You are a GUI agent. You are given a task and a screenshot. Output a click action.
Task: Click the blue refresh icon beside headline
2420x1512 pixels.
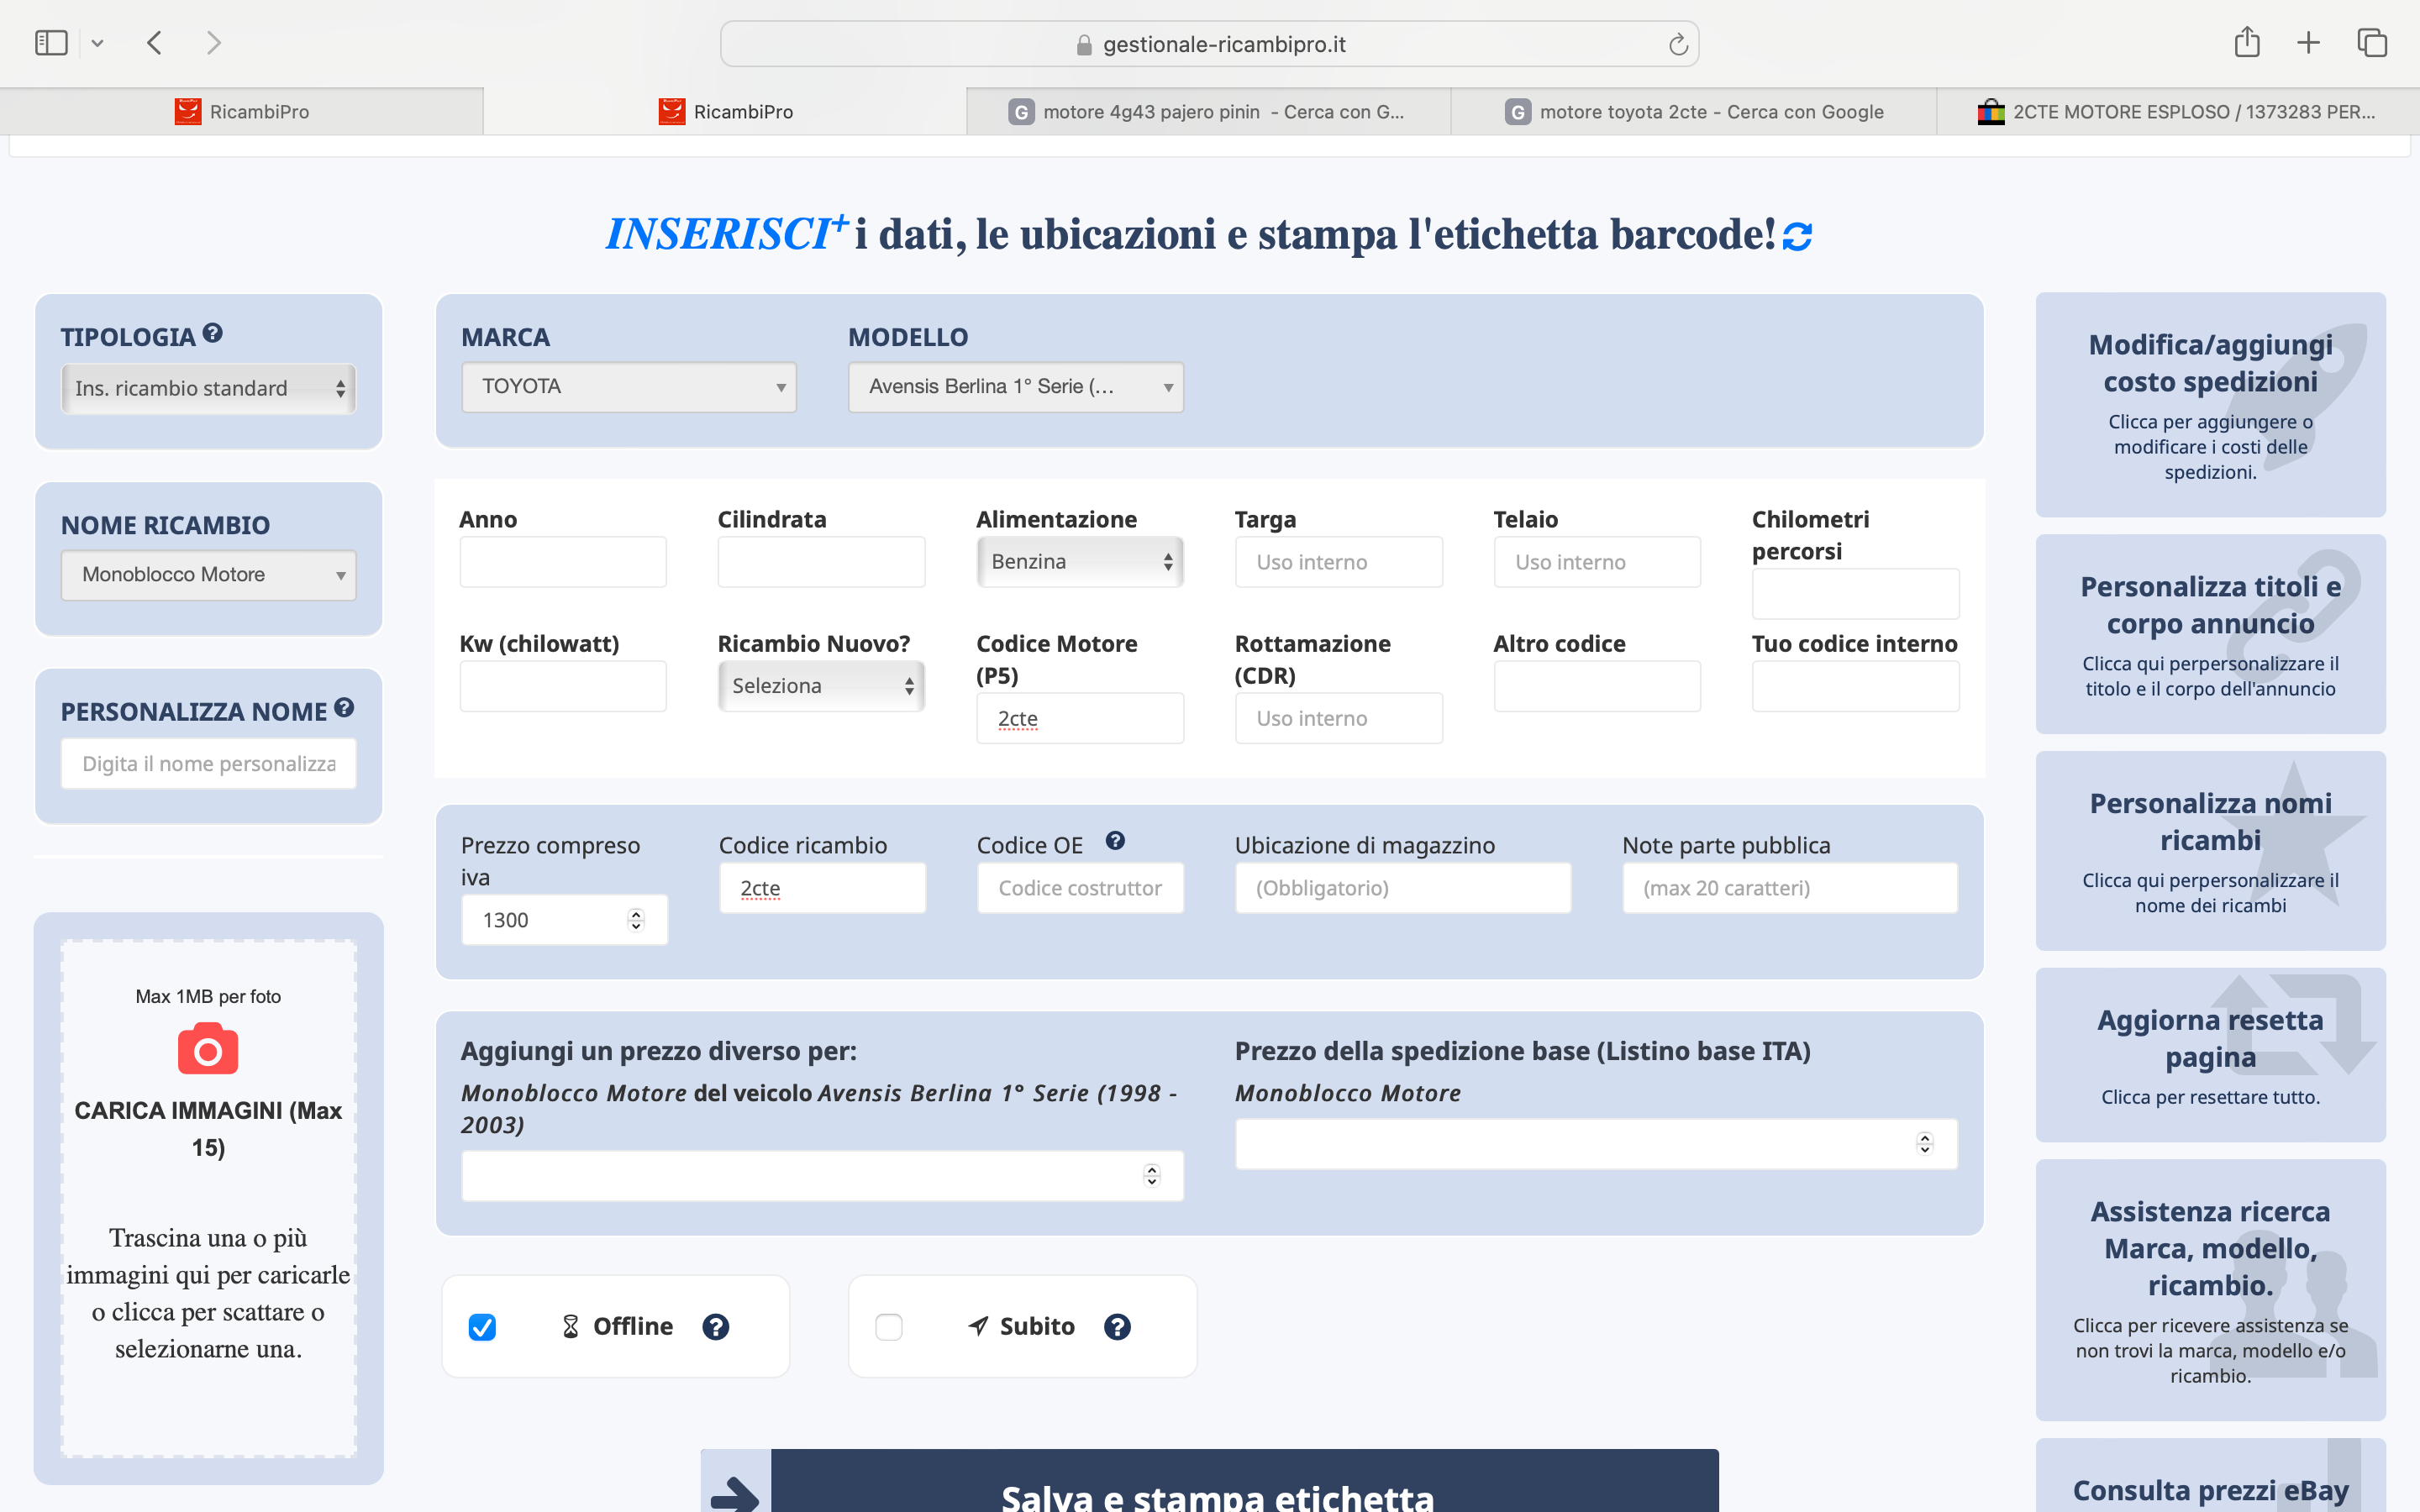[1797, 236]
